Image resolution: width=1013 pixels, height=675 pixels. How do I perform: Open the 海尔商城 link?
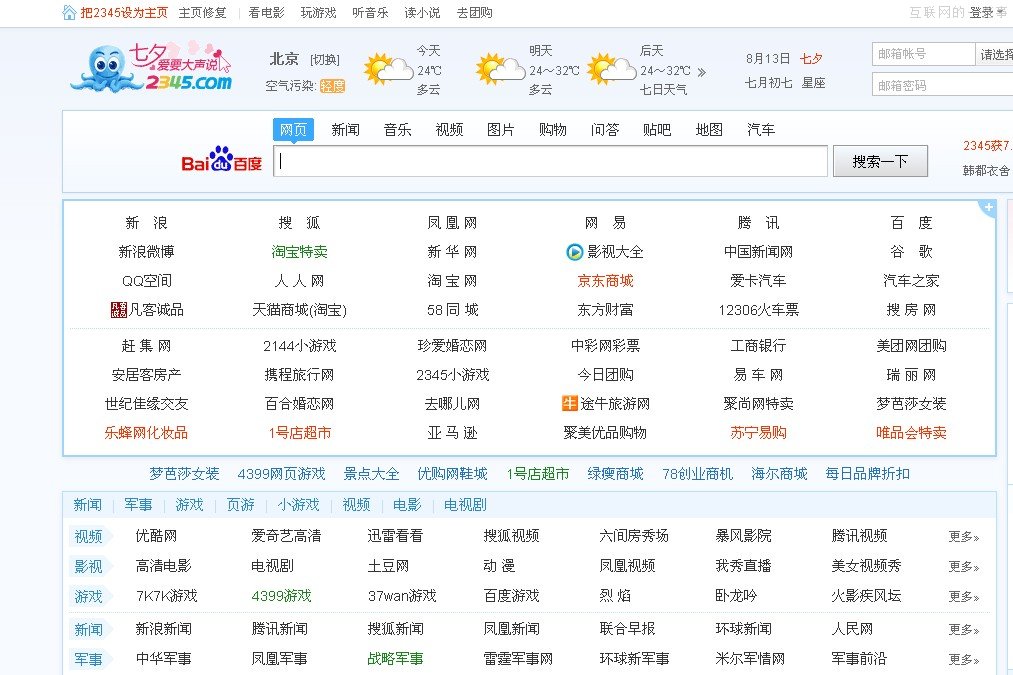pos(779,474)
